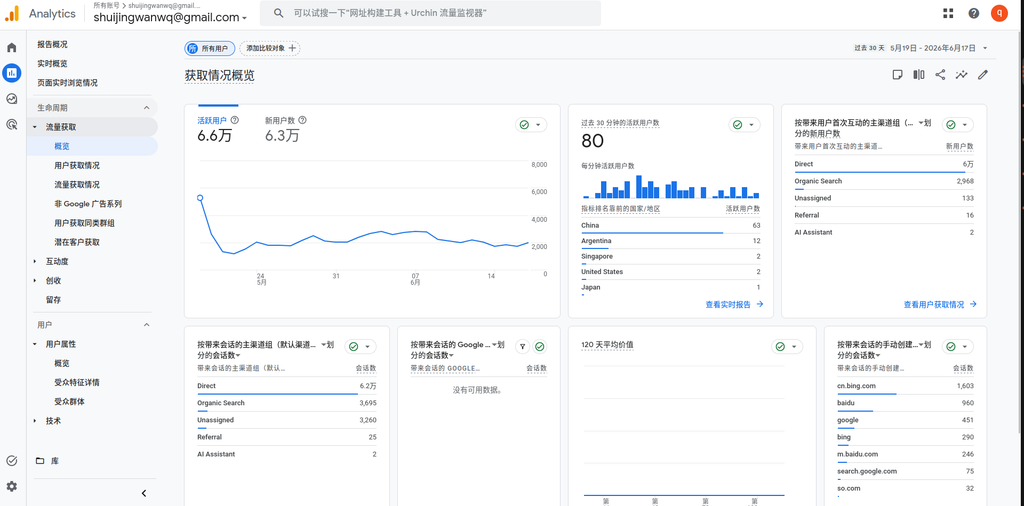
Task: Select the Reports icon in left rail
Action: click(x=11, y=73)
